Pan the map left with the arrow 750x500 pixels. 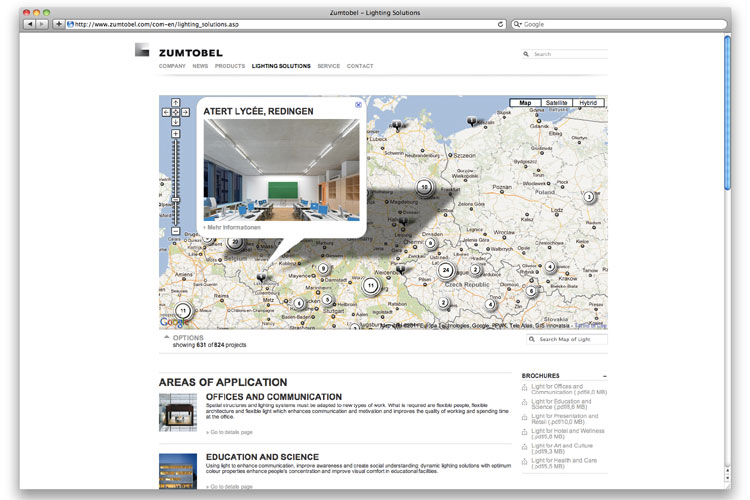166,112
